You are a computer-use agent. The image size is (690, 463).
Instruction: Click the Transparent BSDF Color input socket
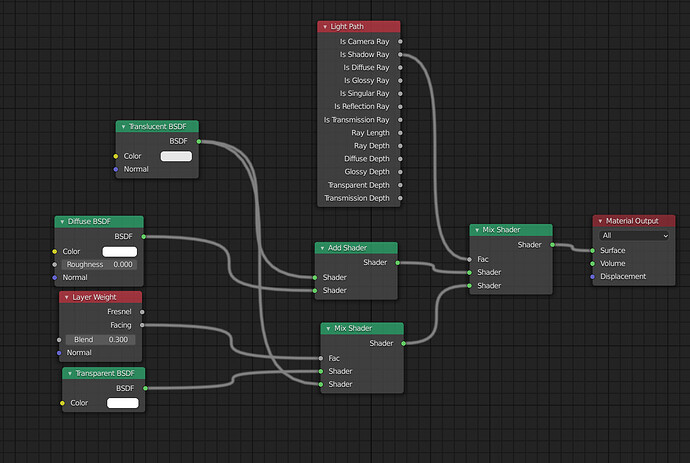click(62, 403)
